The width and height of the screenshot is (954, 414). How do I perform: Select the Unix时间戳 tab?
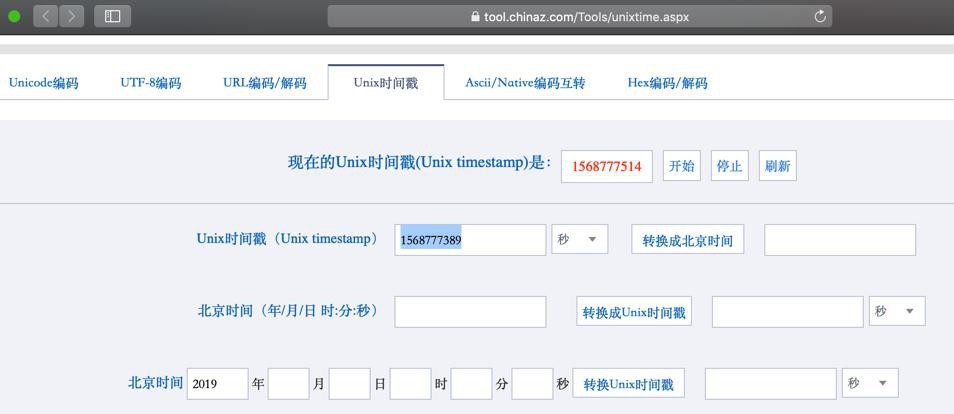386,83
